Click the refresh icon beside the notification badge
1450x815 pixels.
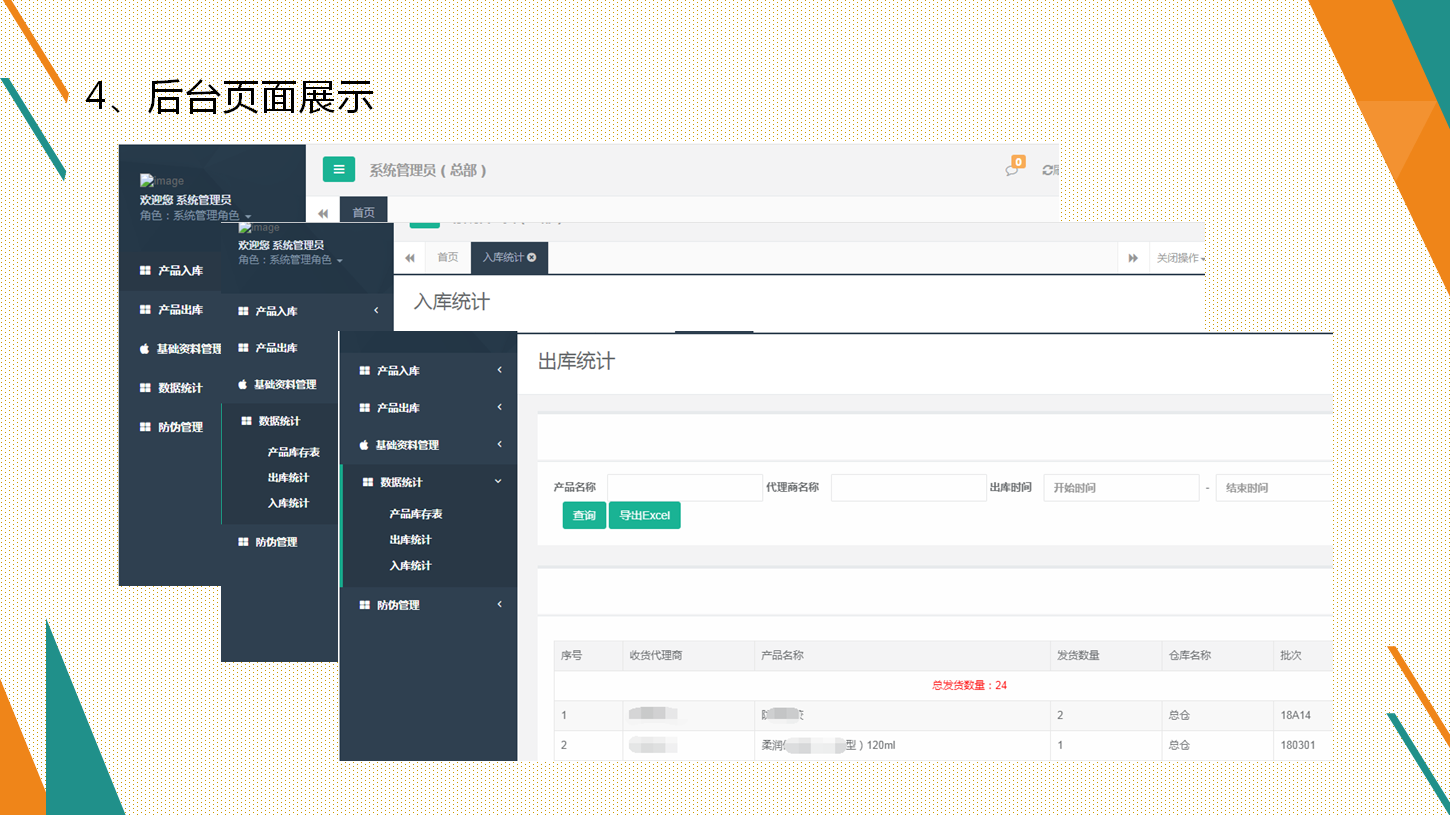pos(1047,171)
